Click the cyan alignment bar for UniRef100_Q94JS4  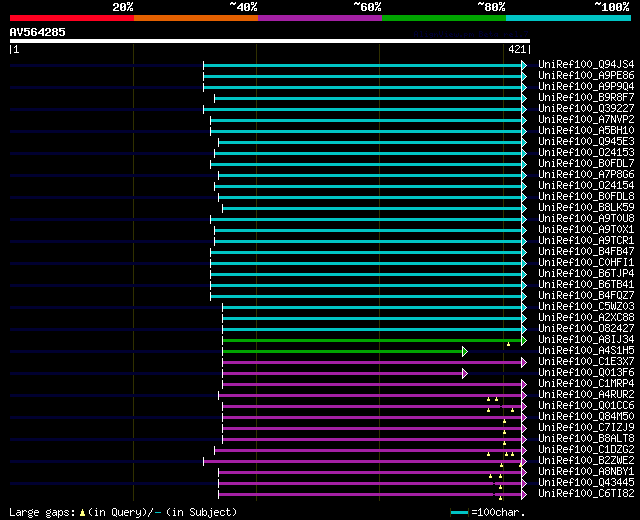[362, 65]
